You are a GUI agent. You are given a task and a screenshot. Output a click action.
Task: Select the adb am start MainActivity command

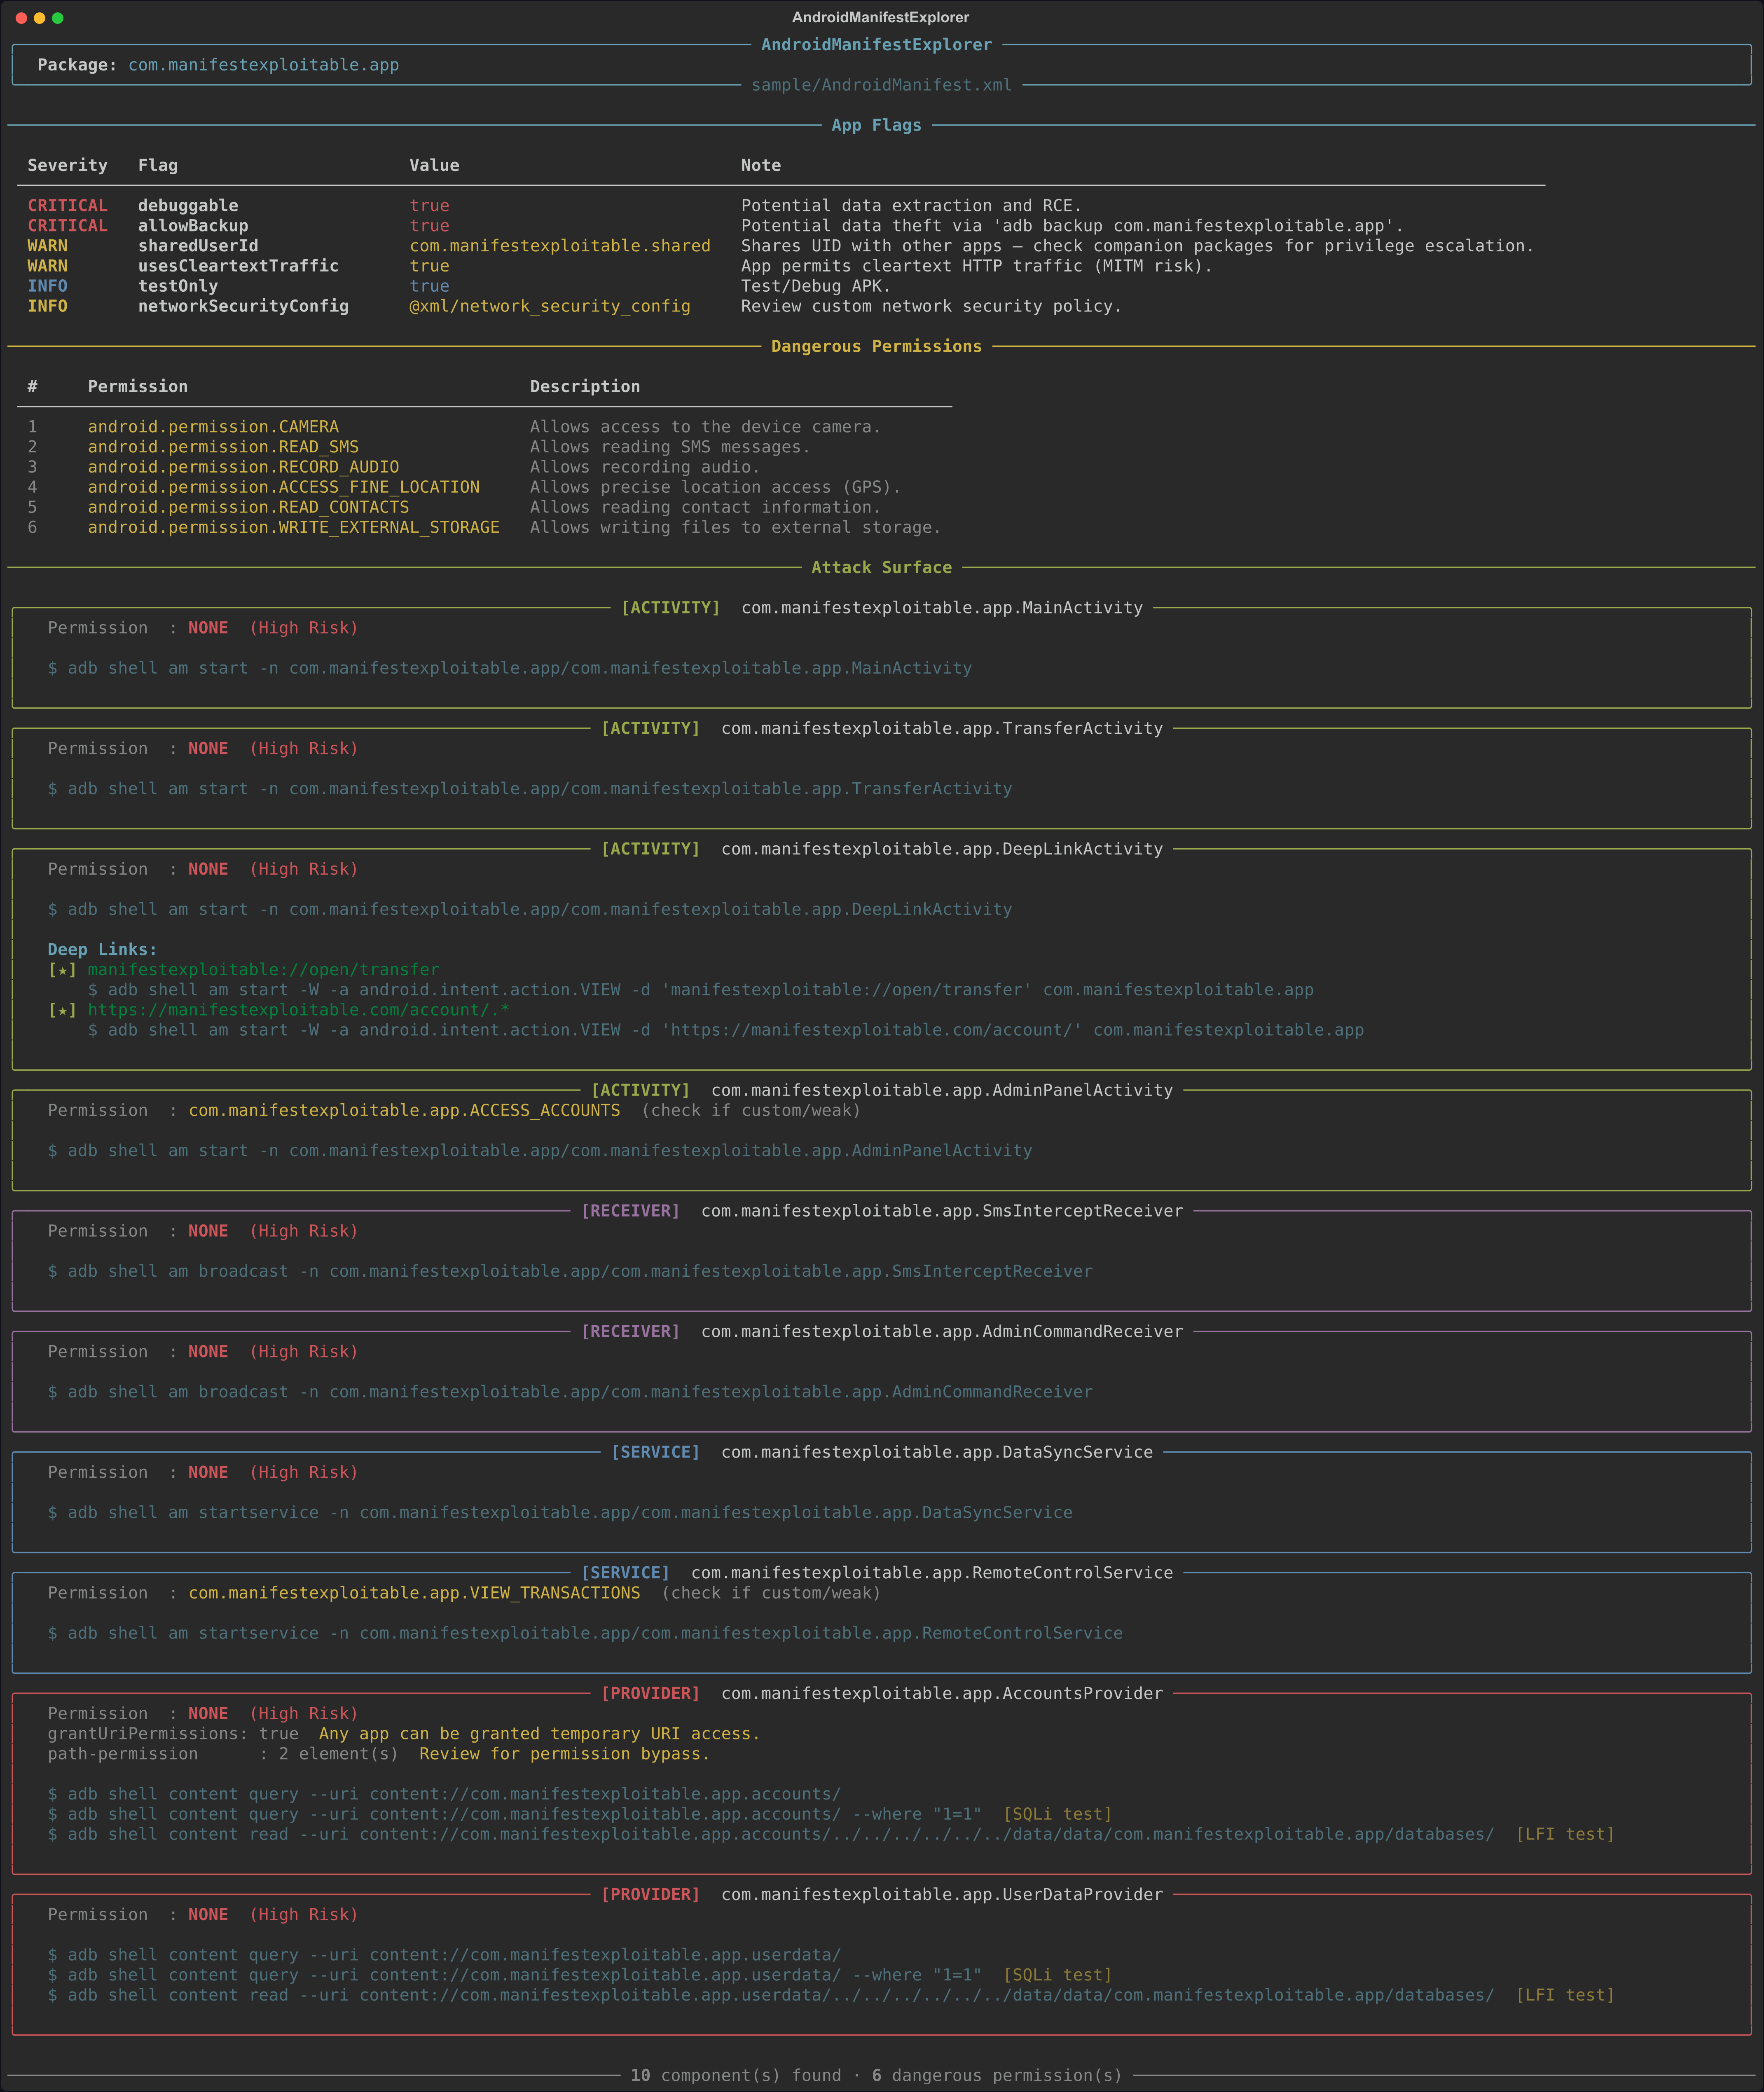click(x=510, y=668)
